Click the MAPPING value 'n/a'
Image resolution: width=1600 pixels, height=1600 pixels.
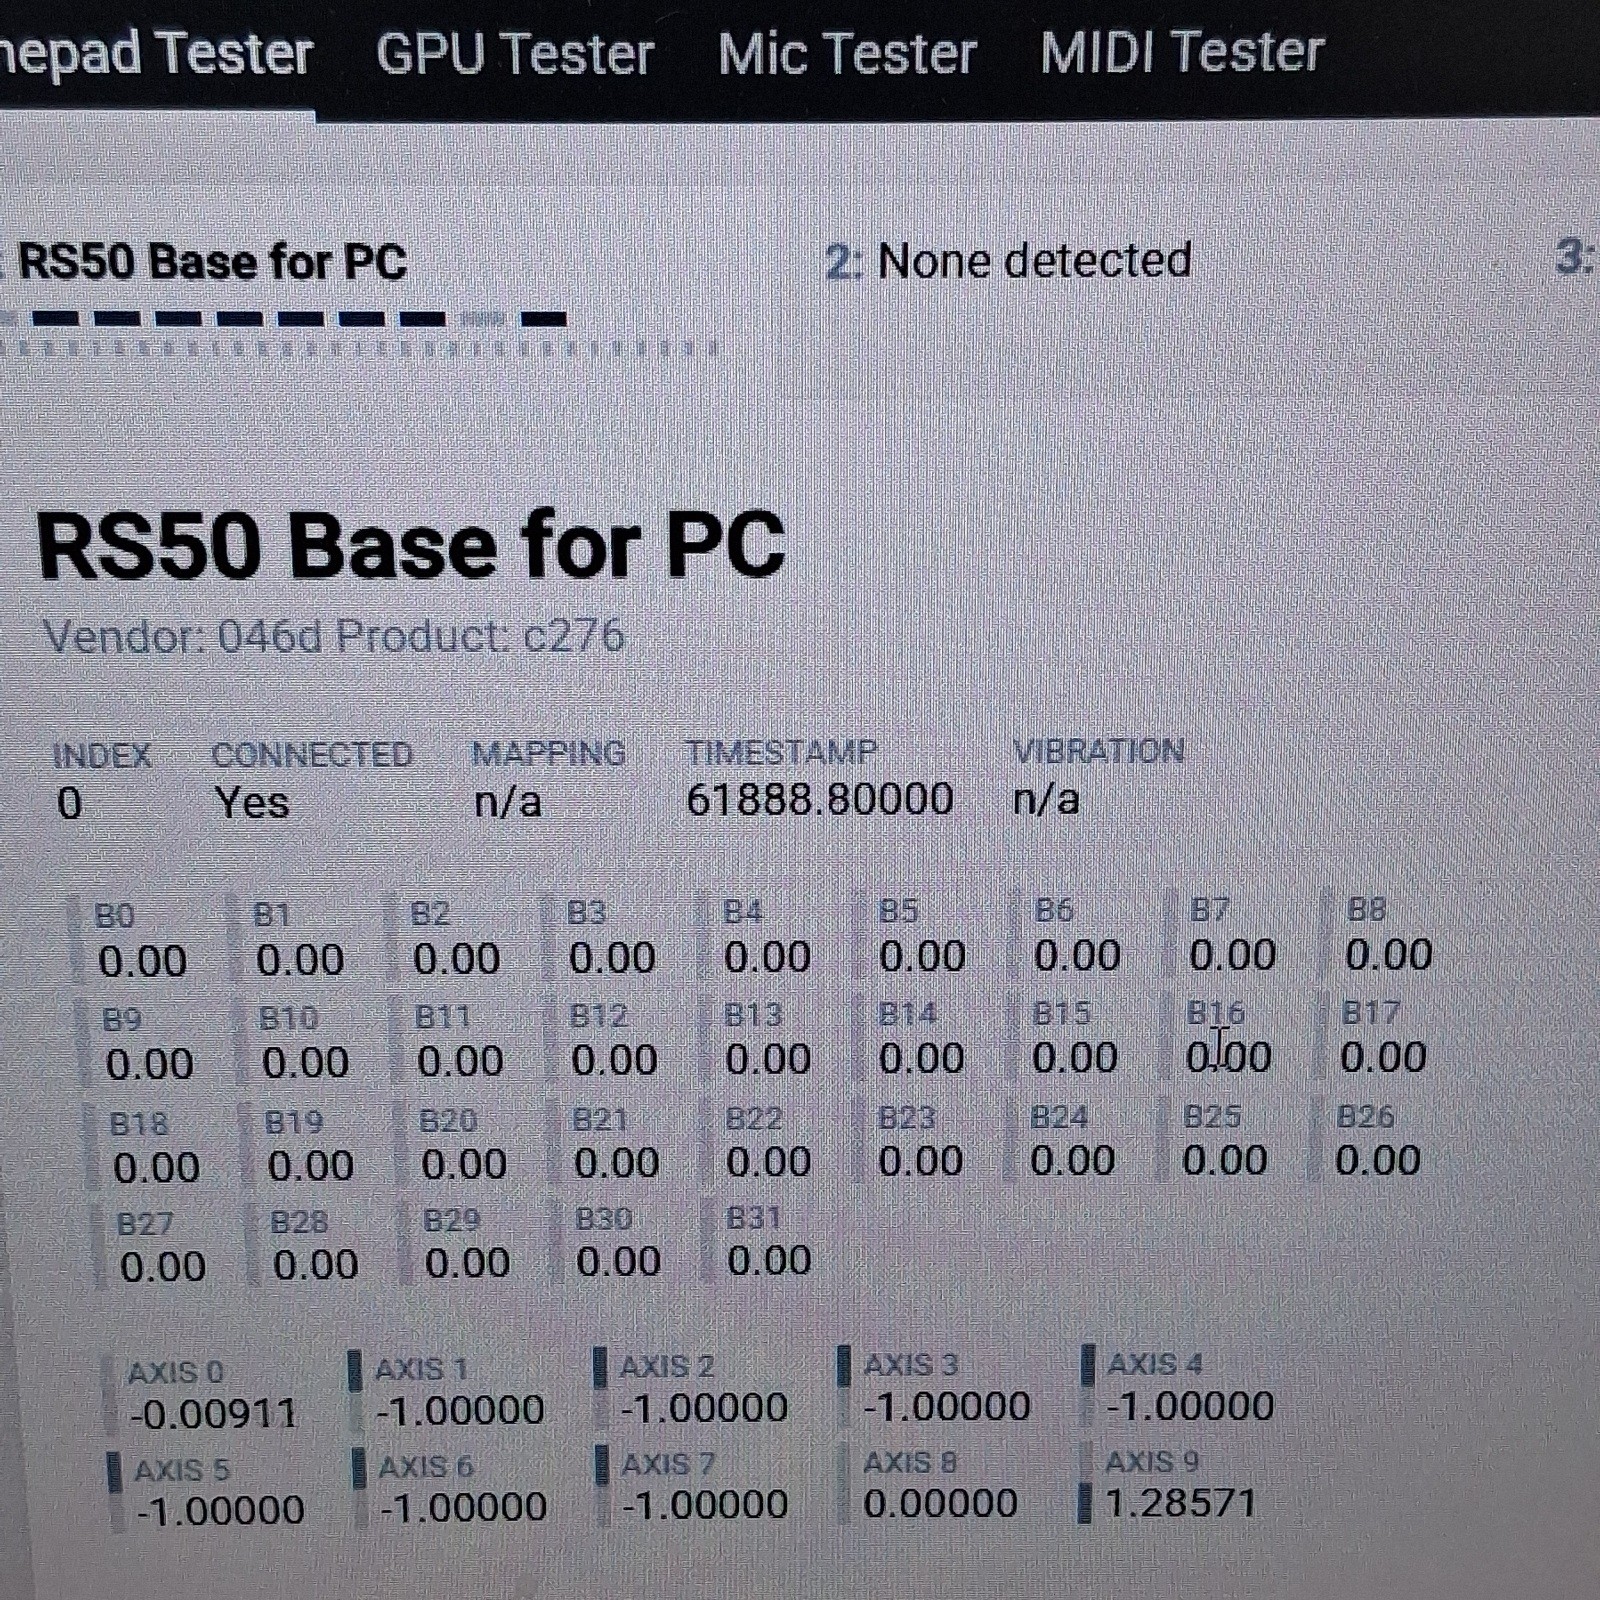click(508, 801)
